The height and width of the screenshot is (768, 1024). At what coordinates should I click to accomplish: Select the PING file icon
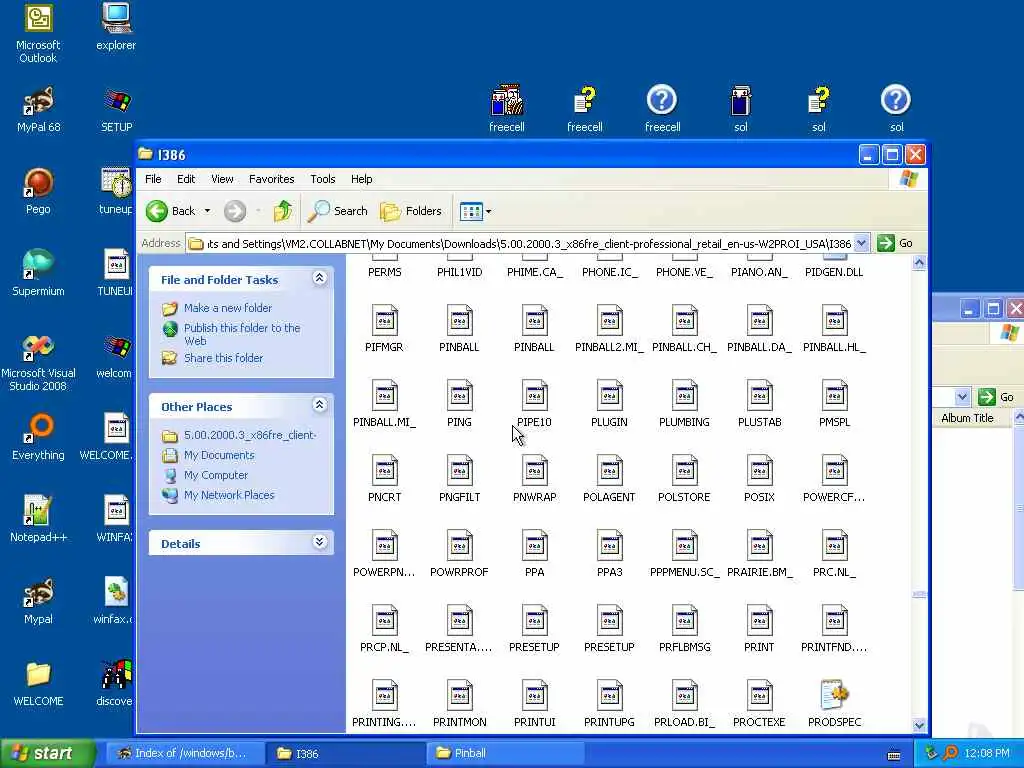[x=459, y=396]
